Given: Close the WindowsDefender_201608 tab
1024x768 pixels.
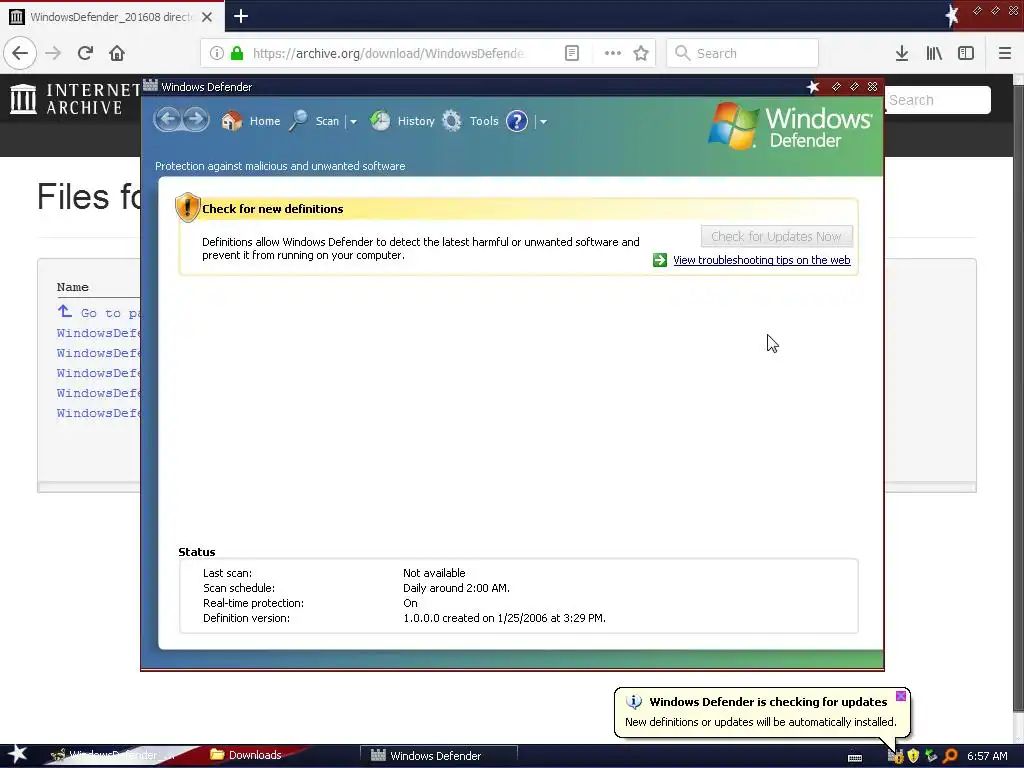Looking at the screenshot, I should click(207, 17).
